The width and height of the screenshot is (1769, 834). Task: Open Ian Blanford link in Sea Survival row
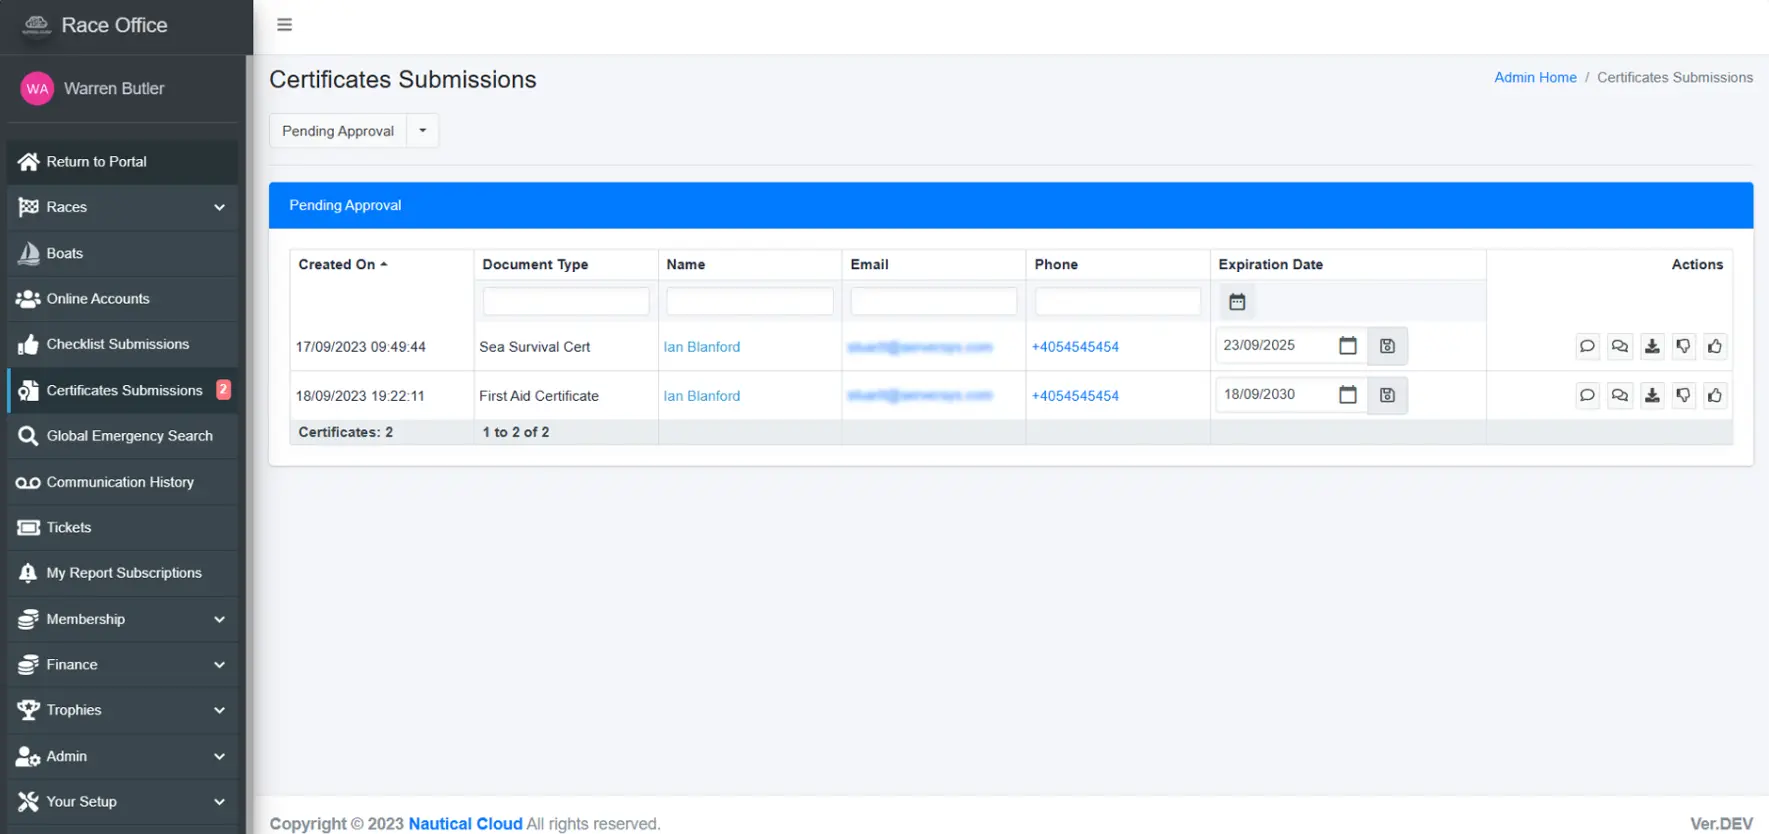click(702, 347)
